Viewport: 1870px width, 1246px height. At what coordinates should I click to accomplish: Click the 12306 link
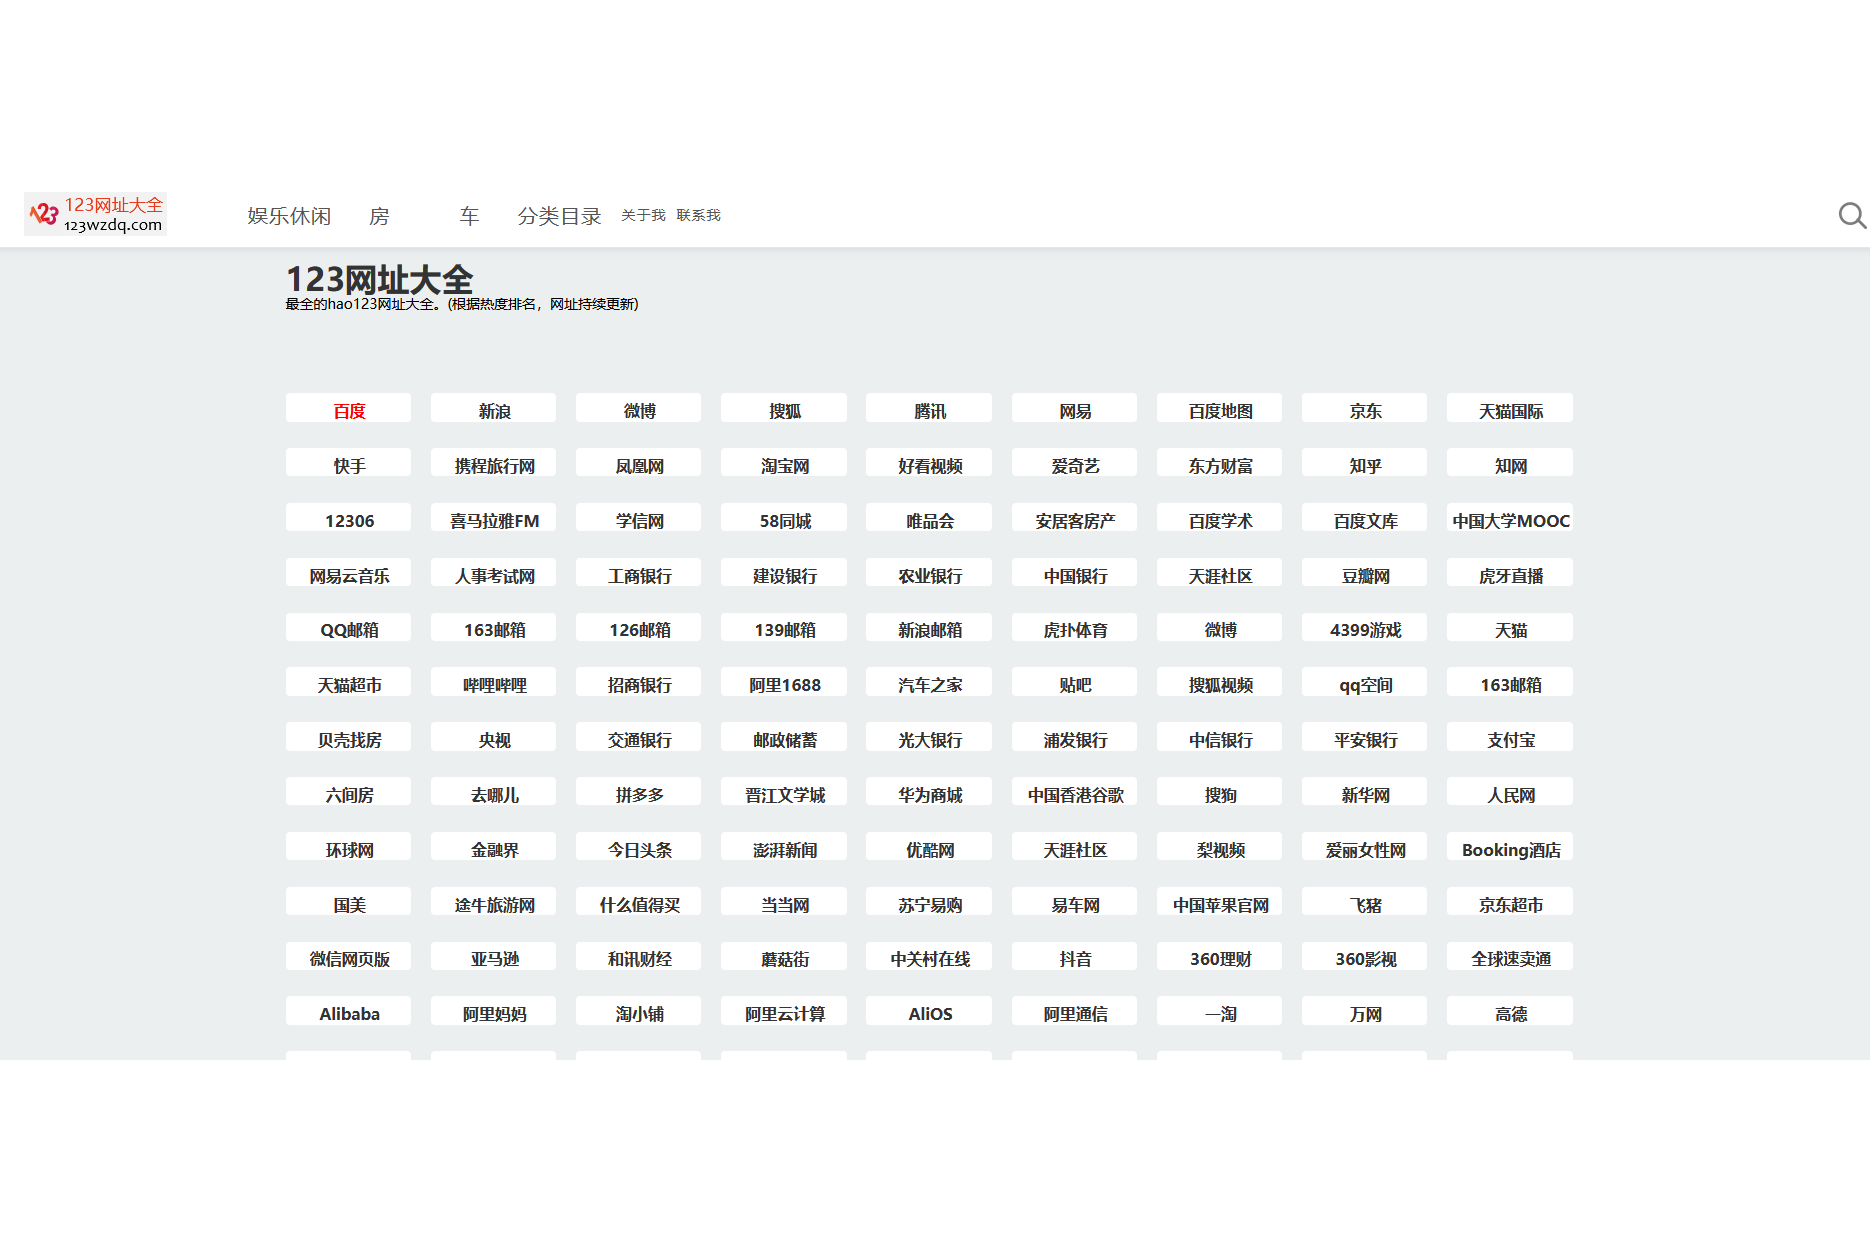click(x=349, y=520)
